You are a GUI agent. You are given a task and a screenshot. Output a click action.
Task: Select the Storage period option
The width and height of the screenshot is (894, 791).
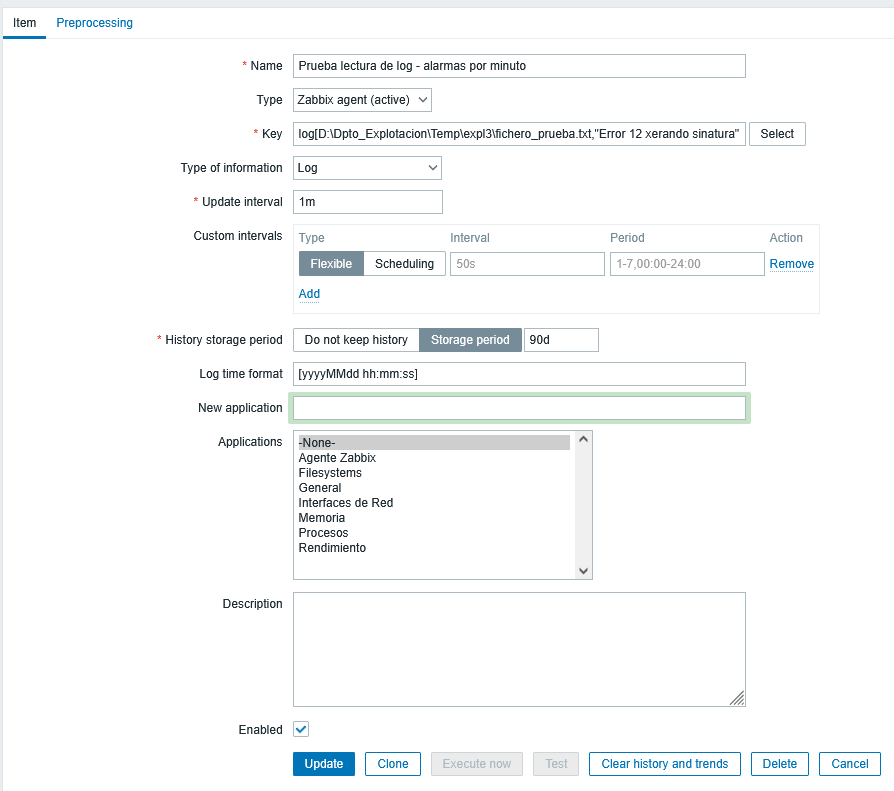470,340
